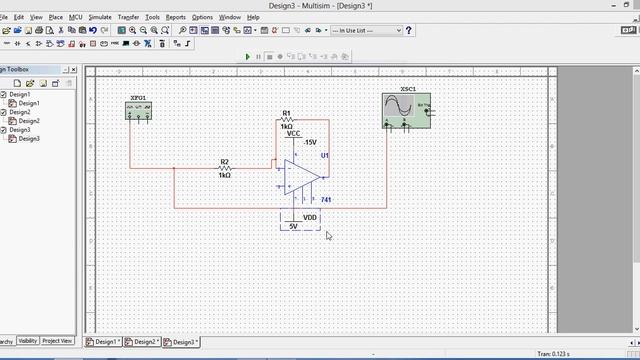Click the Open sample folder icon
640x360 pixels.
tap(17, 31)
